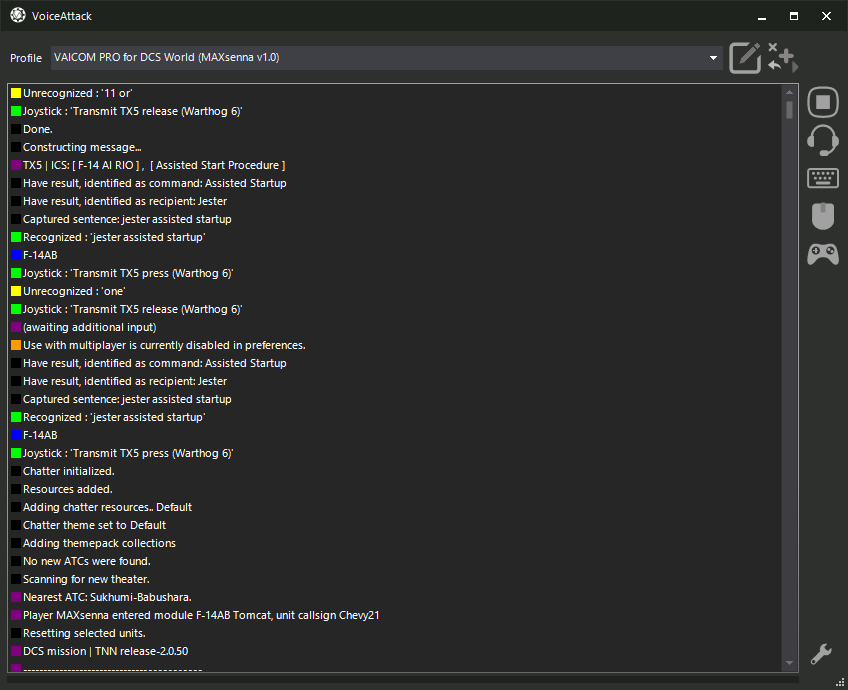Click the window resize grip dots
The height and width of the screenshot is (690, 848).
[840, 682]
